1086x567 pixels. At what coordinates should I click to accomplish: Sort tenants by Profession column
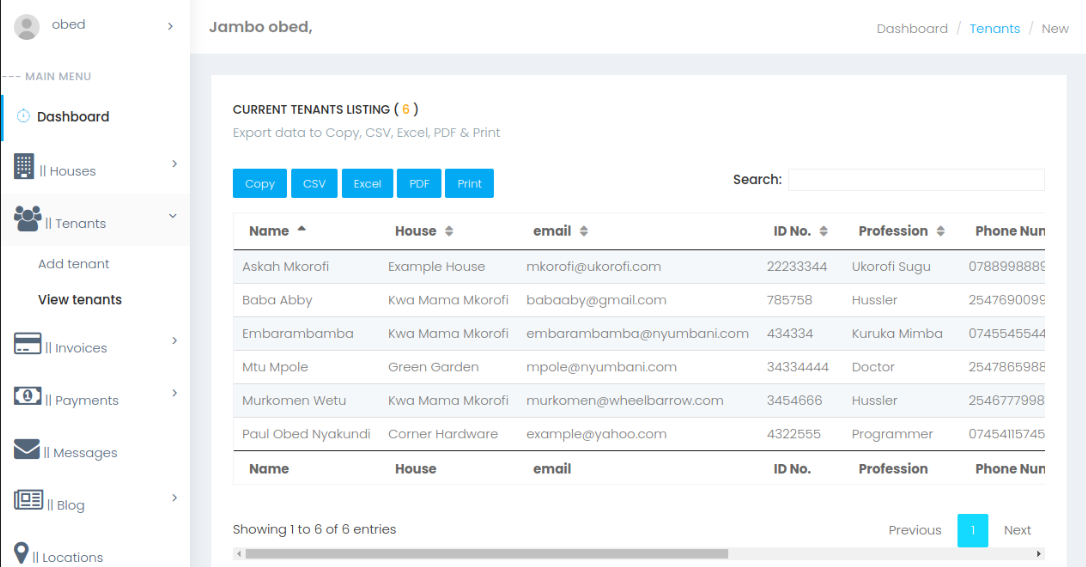pos(901,231)
